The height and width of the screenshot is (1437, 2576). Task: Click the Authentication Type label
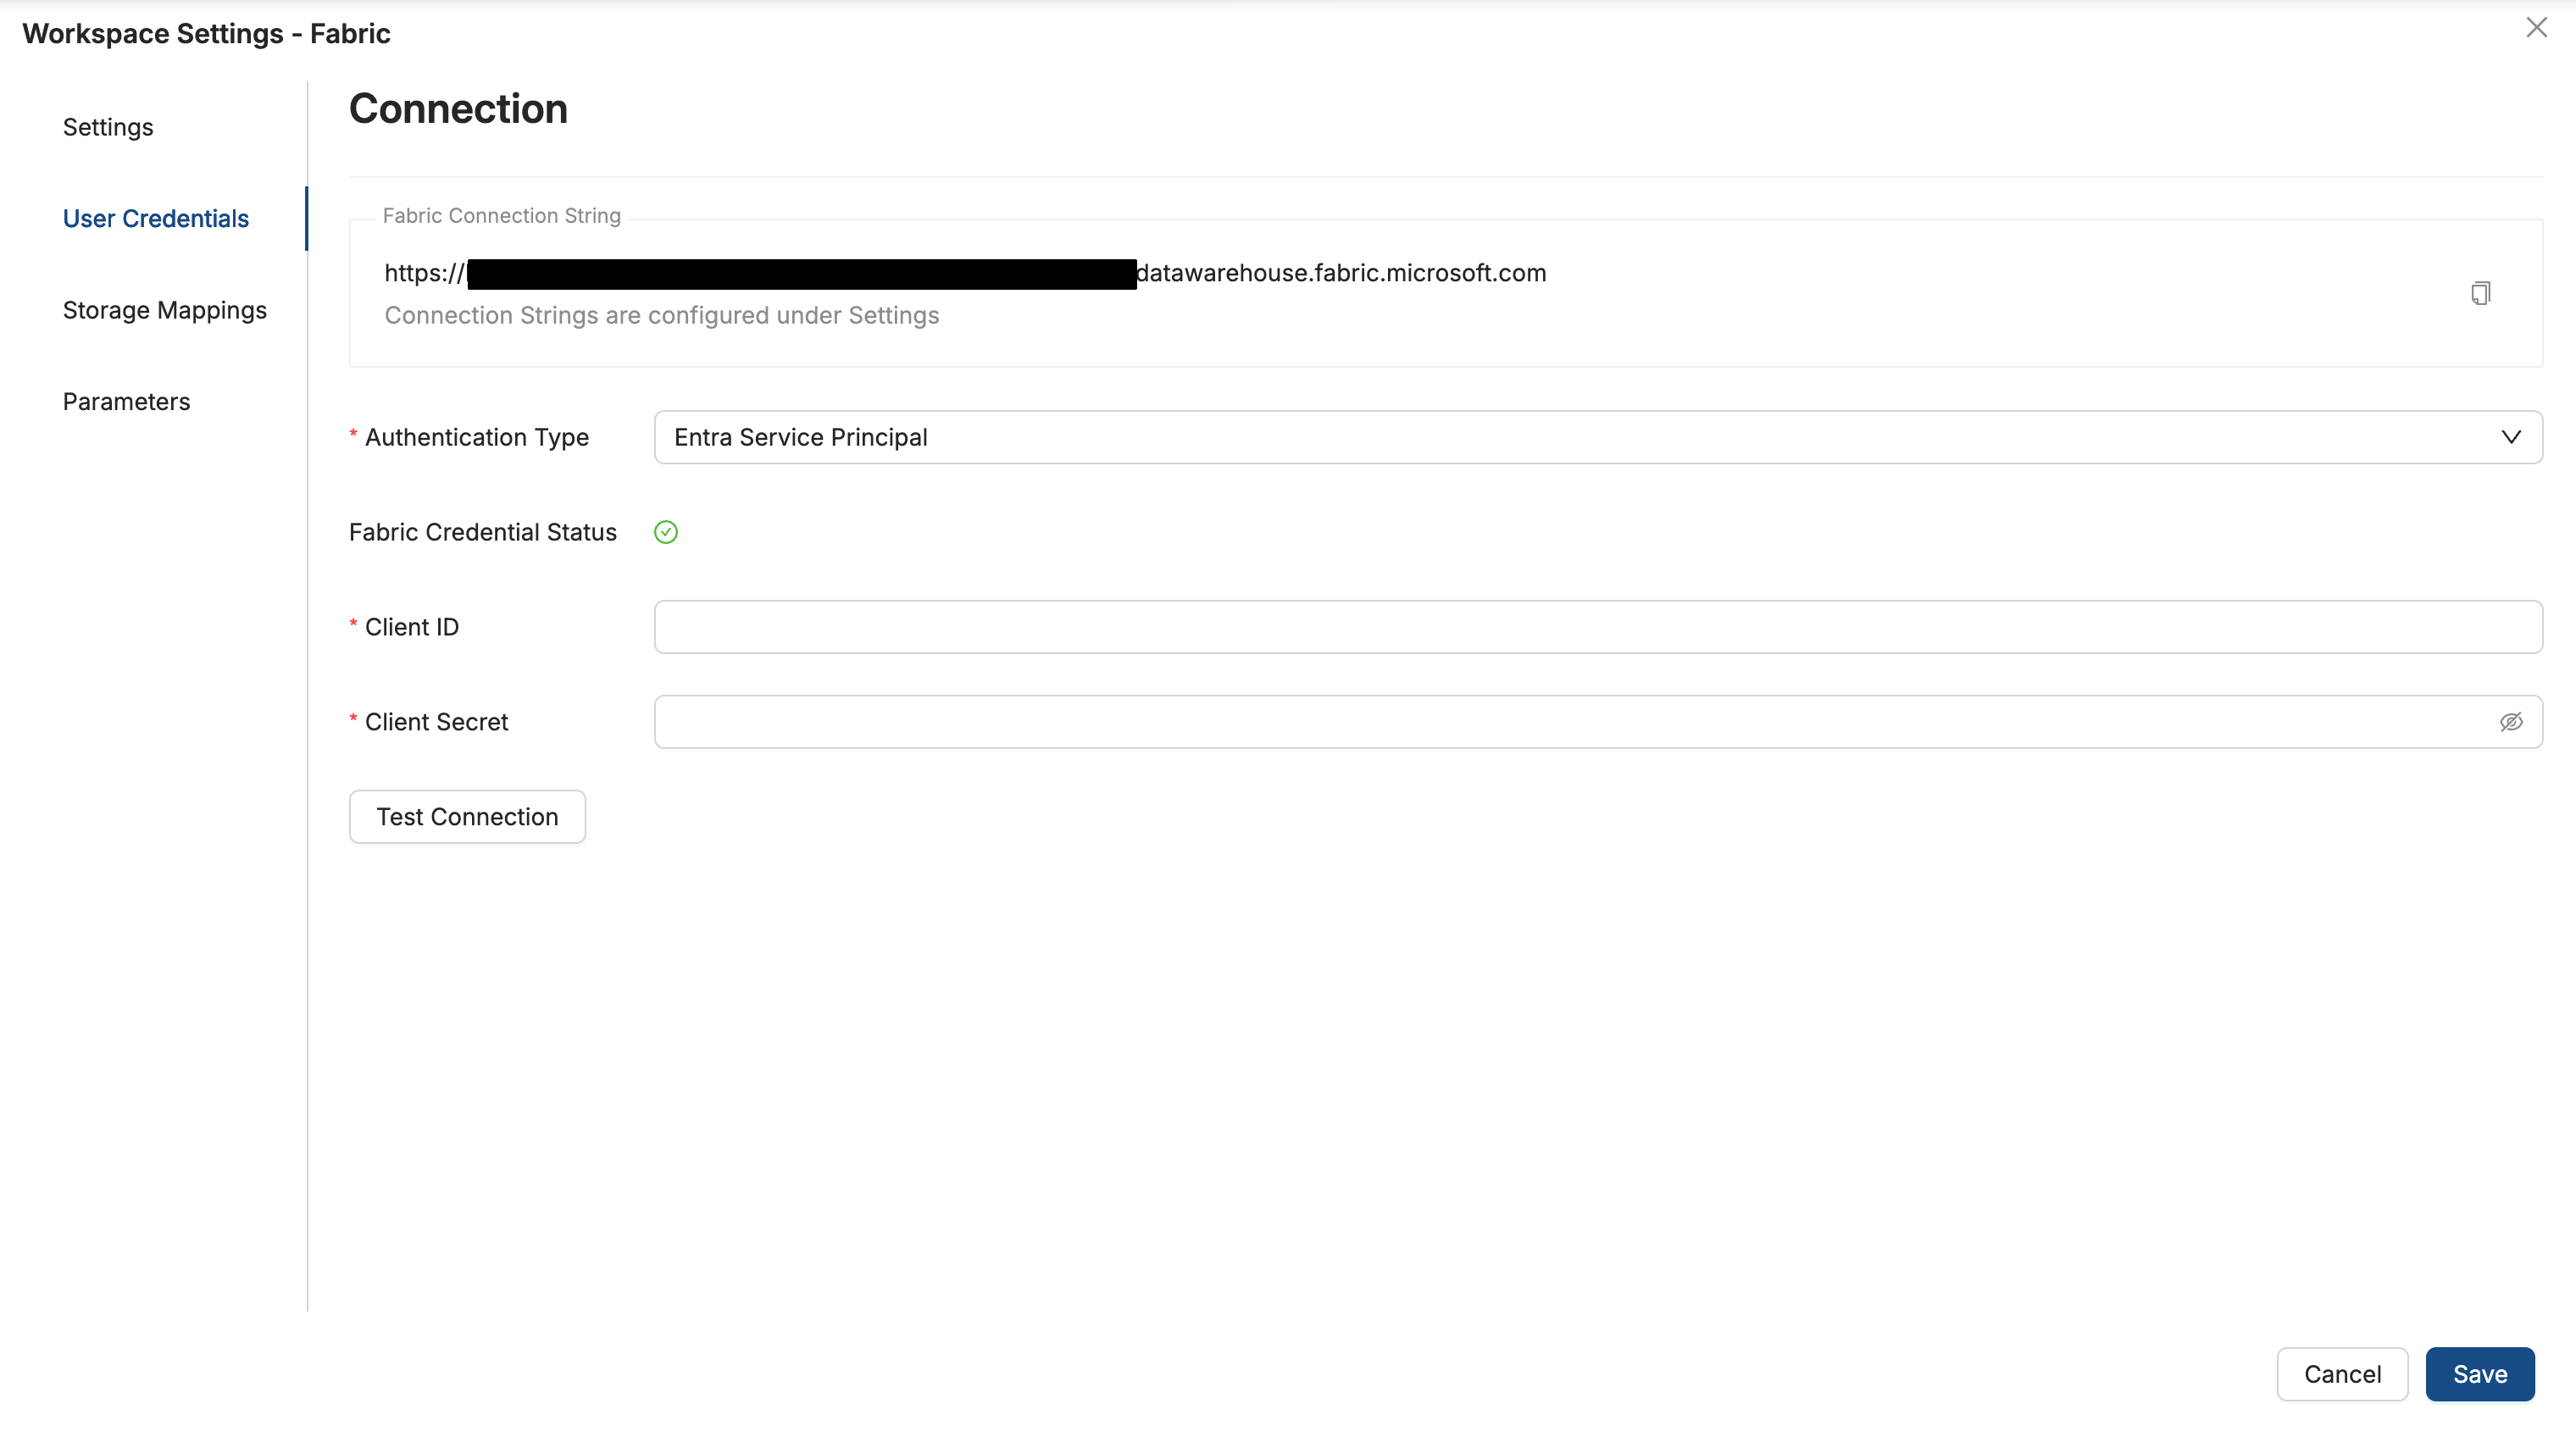tap(476, 437)
